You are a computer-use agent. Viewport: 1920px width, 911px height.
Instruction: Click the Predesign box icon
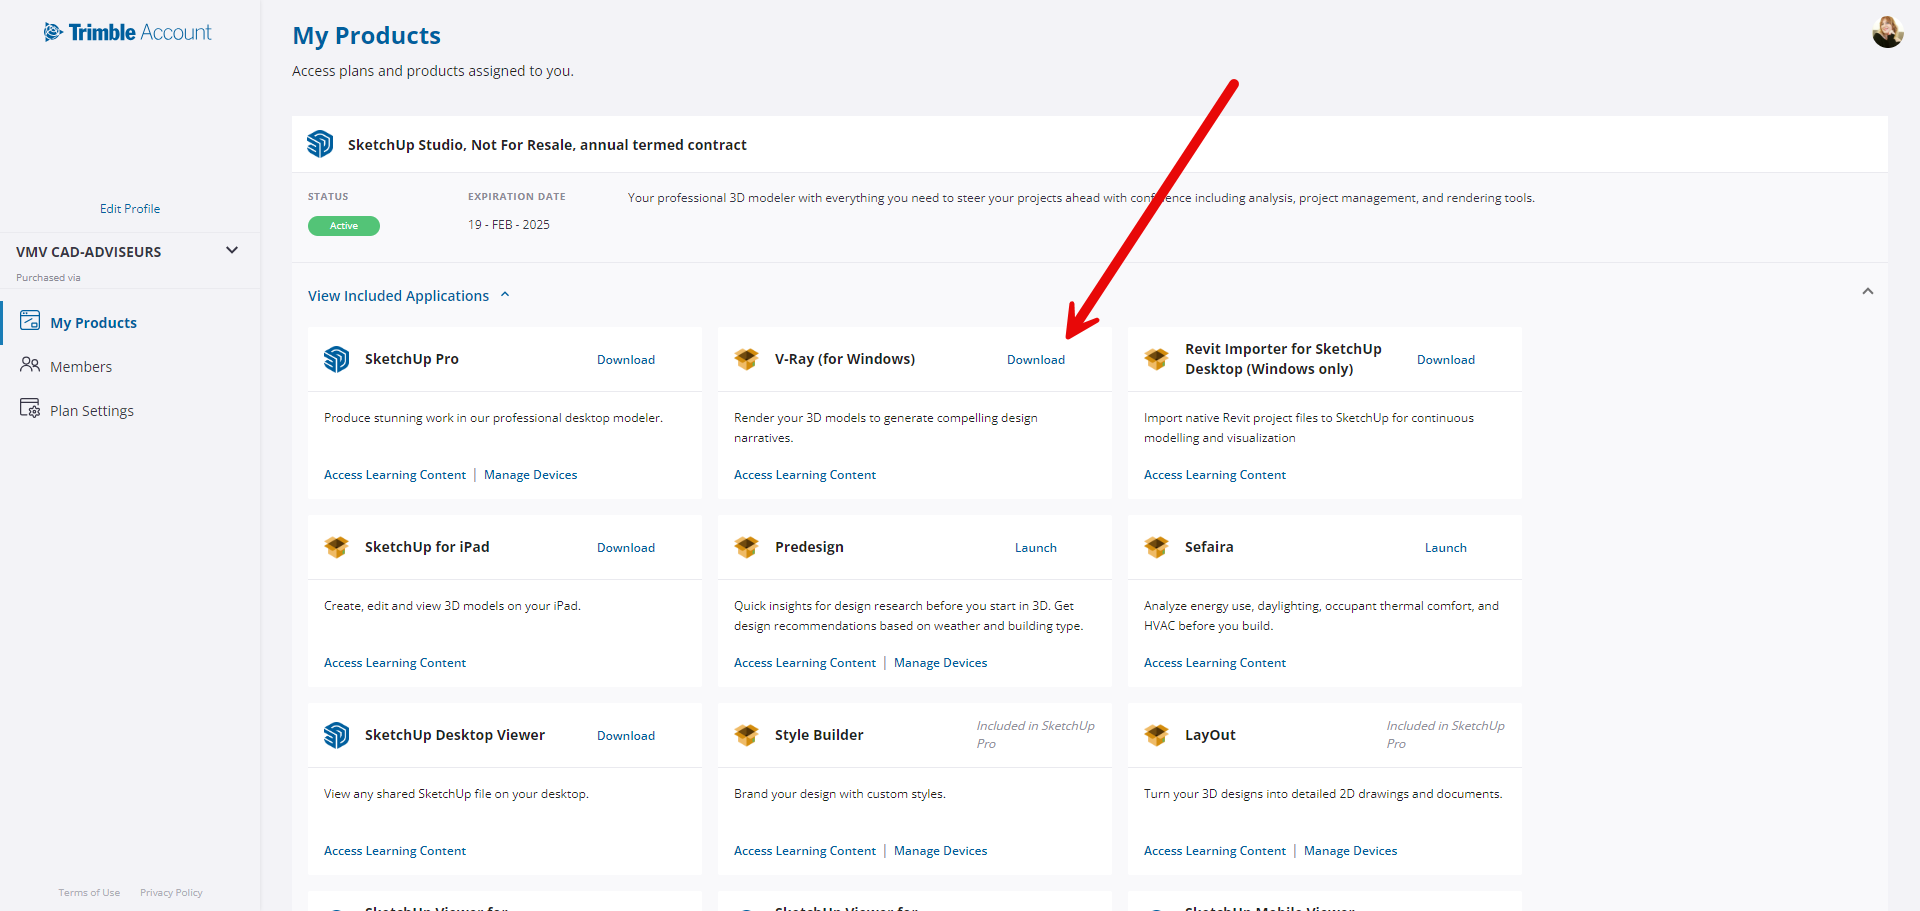tap(747, 547)
